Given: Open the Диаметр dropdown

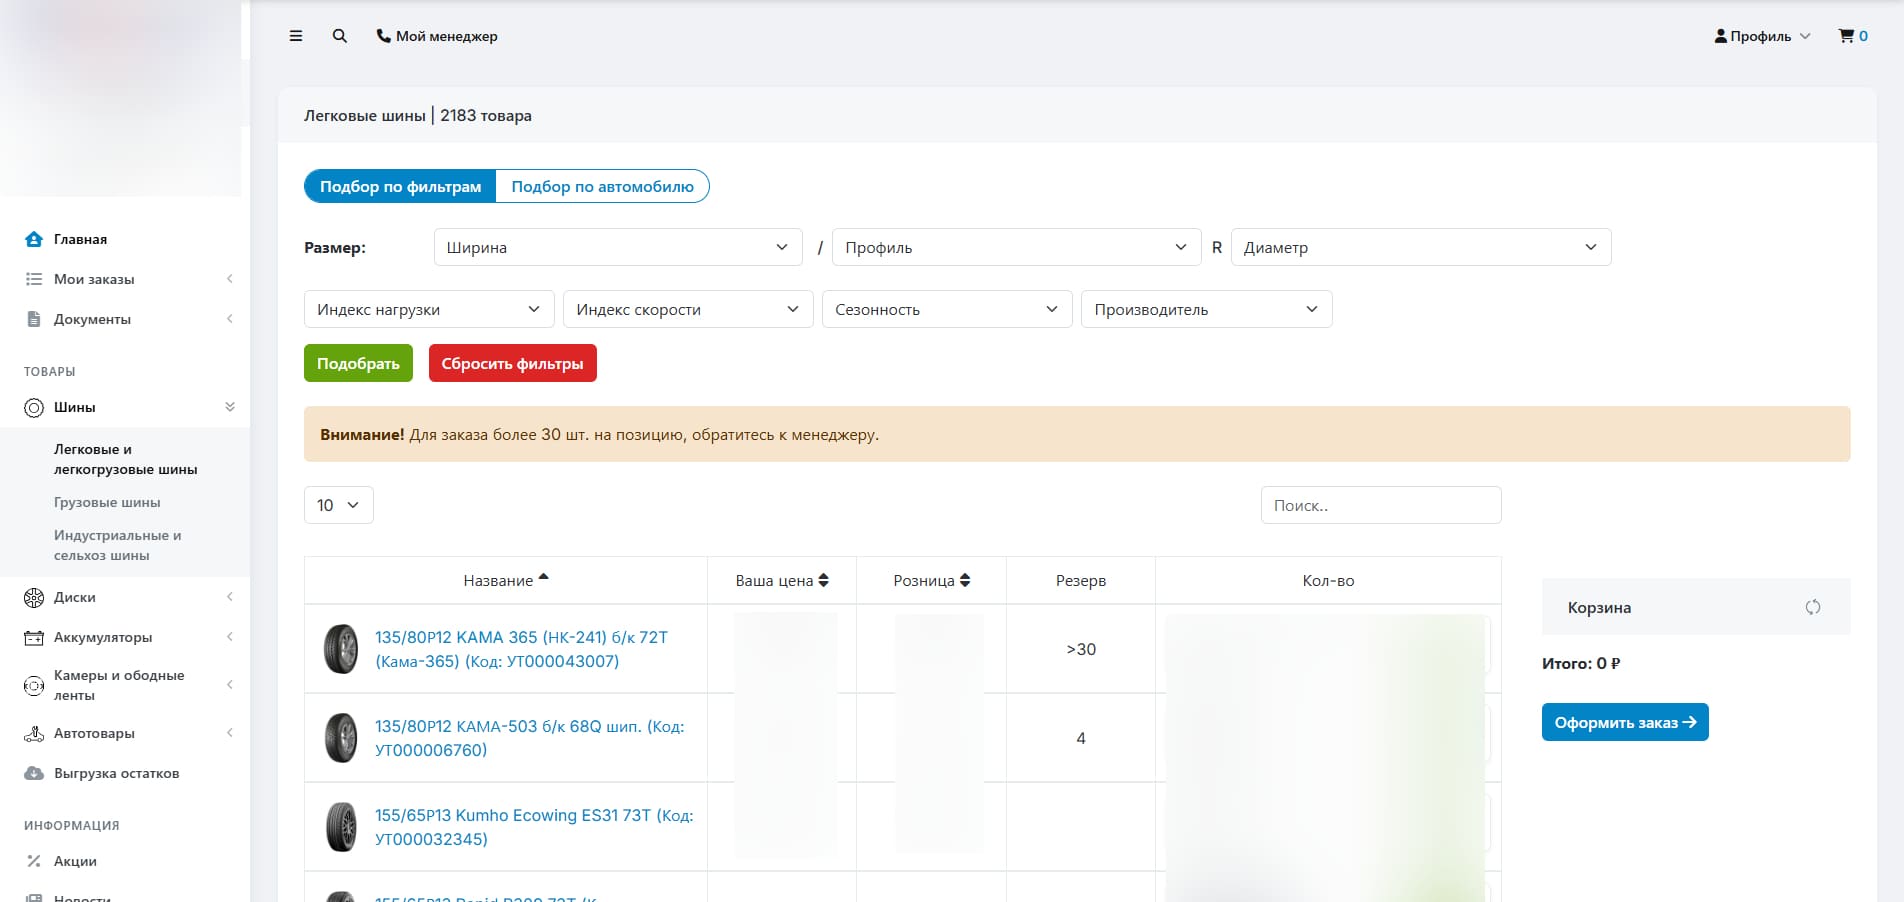Looking at the screenshot, I should click(1421, 247).
